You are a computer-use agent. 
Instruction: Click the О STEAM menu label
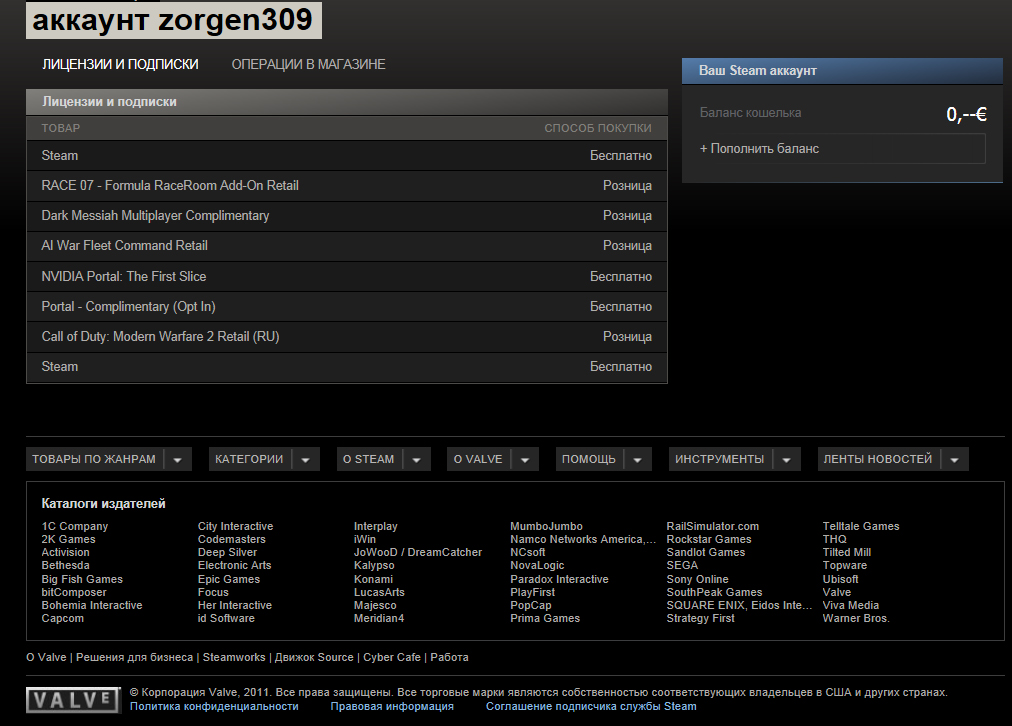point(369,459)
